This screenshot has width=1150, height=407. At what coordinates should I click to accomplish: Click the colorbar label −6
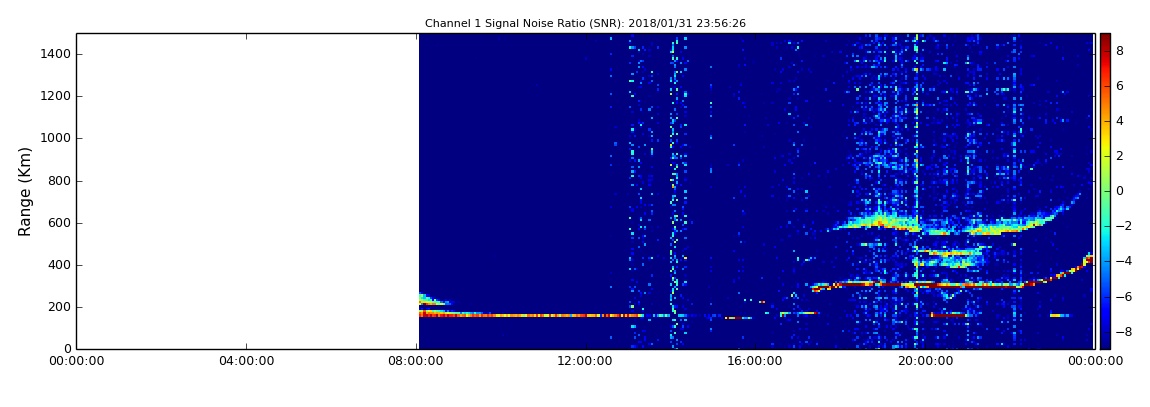pyautogui.click(x=1123, y=296)
